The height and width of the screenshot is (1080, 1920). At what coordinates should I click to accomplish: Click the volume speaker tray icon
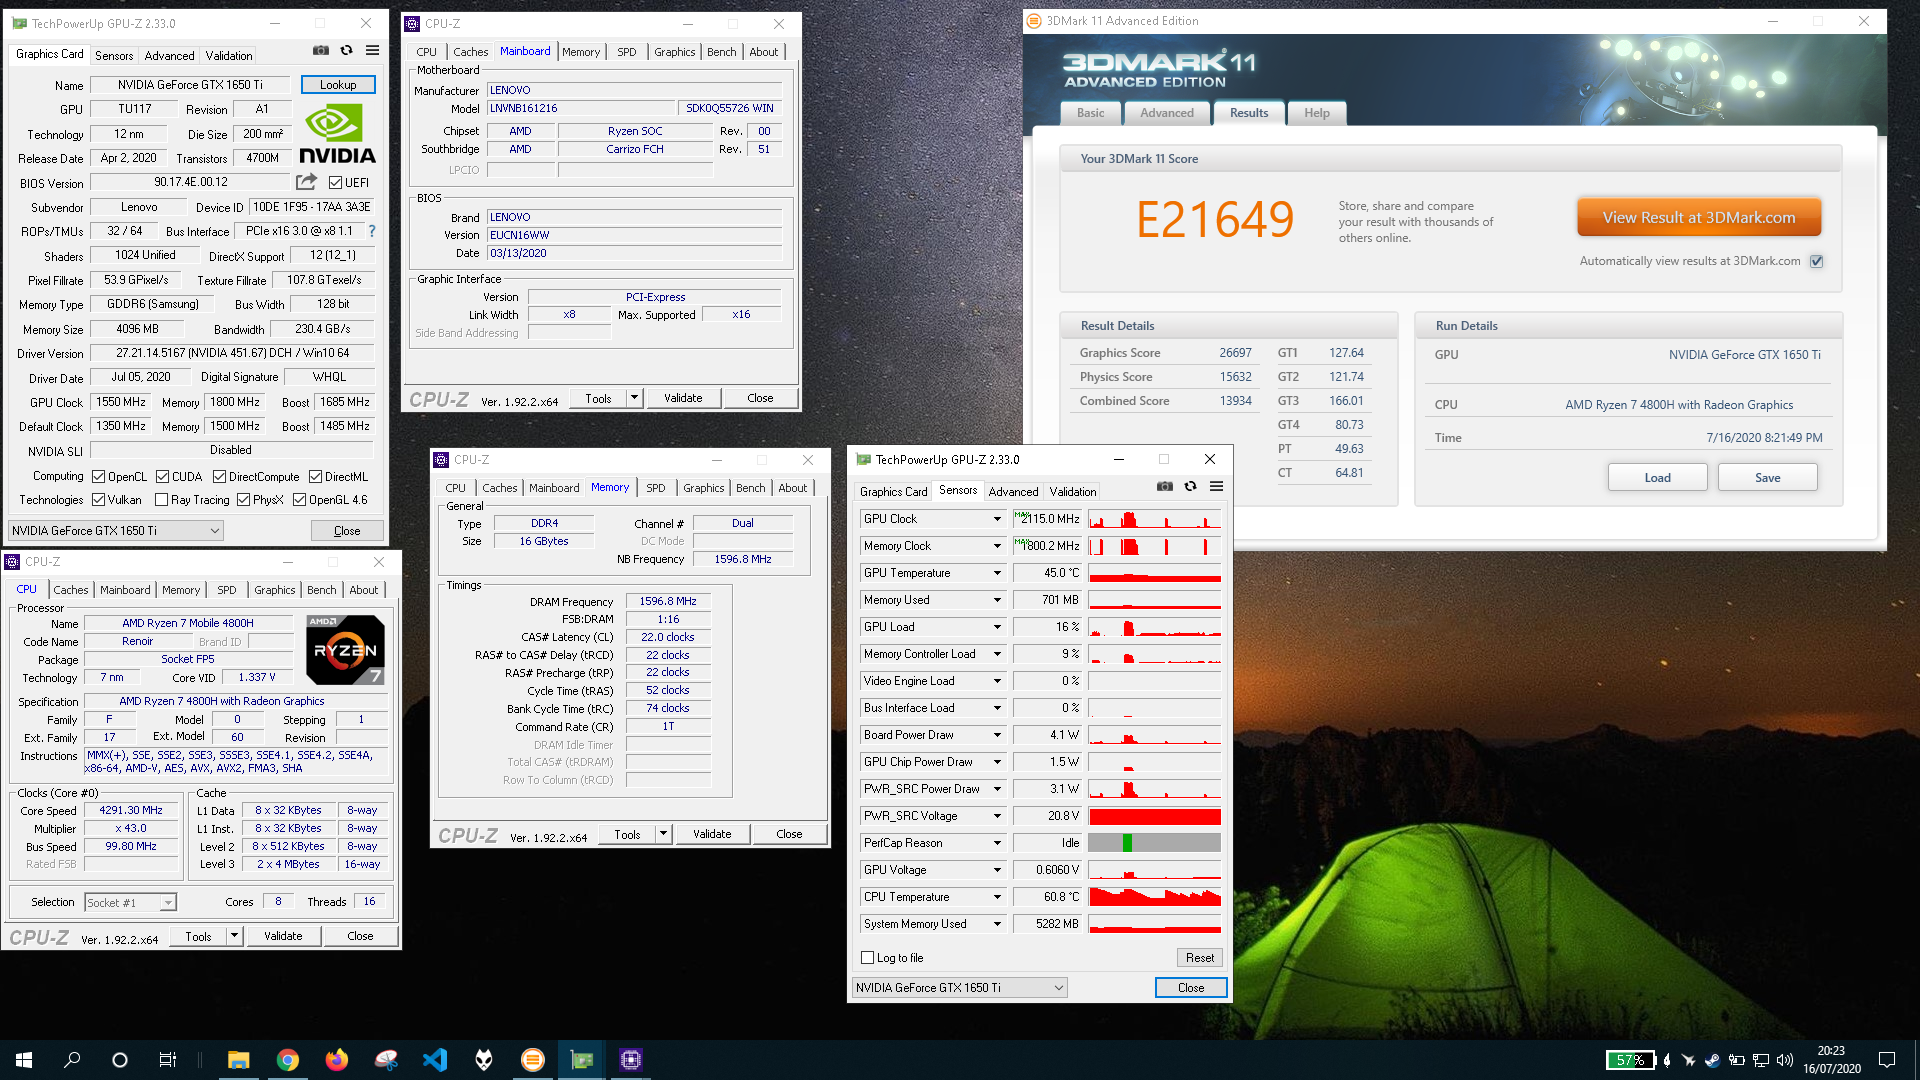[x=1785, y=1060]
